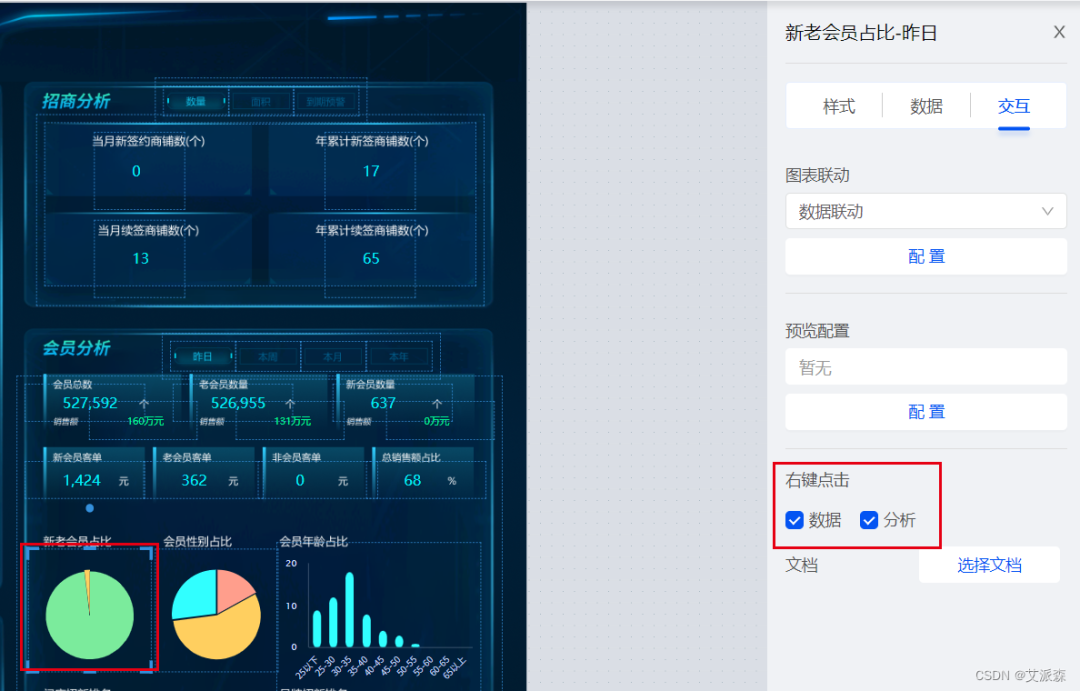Close the 新老会员占比-昨日 settings panel
Viewport: 1080px width, 691px height.
pyautogui.click(x=1059, y=31)
